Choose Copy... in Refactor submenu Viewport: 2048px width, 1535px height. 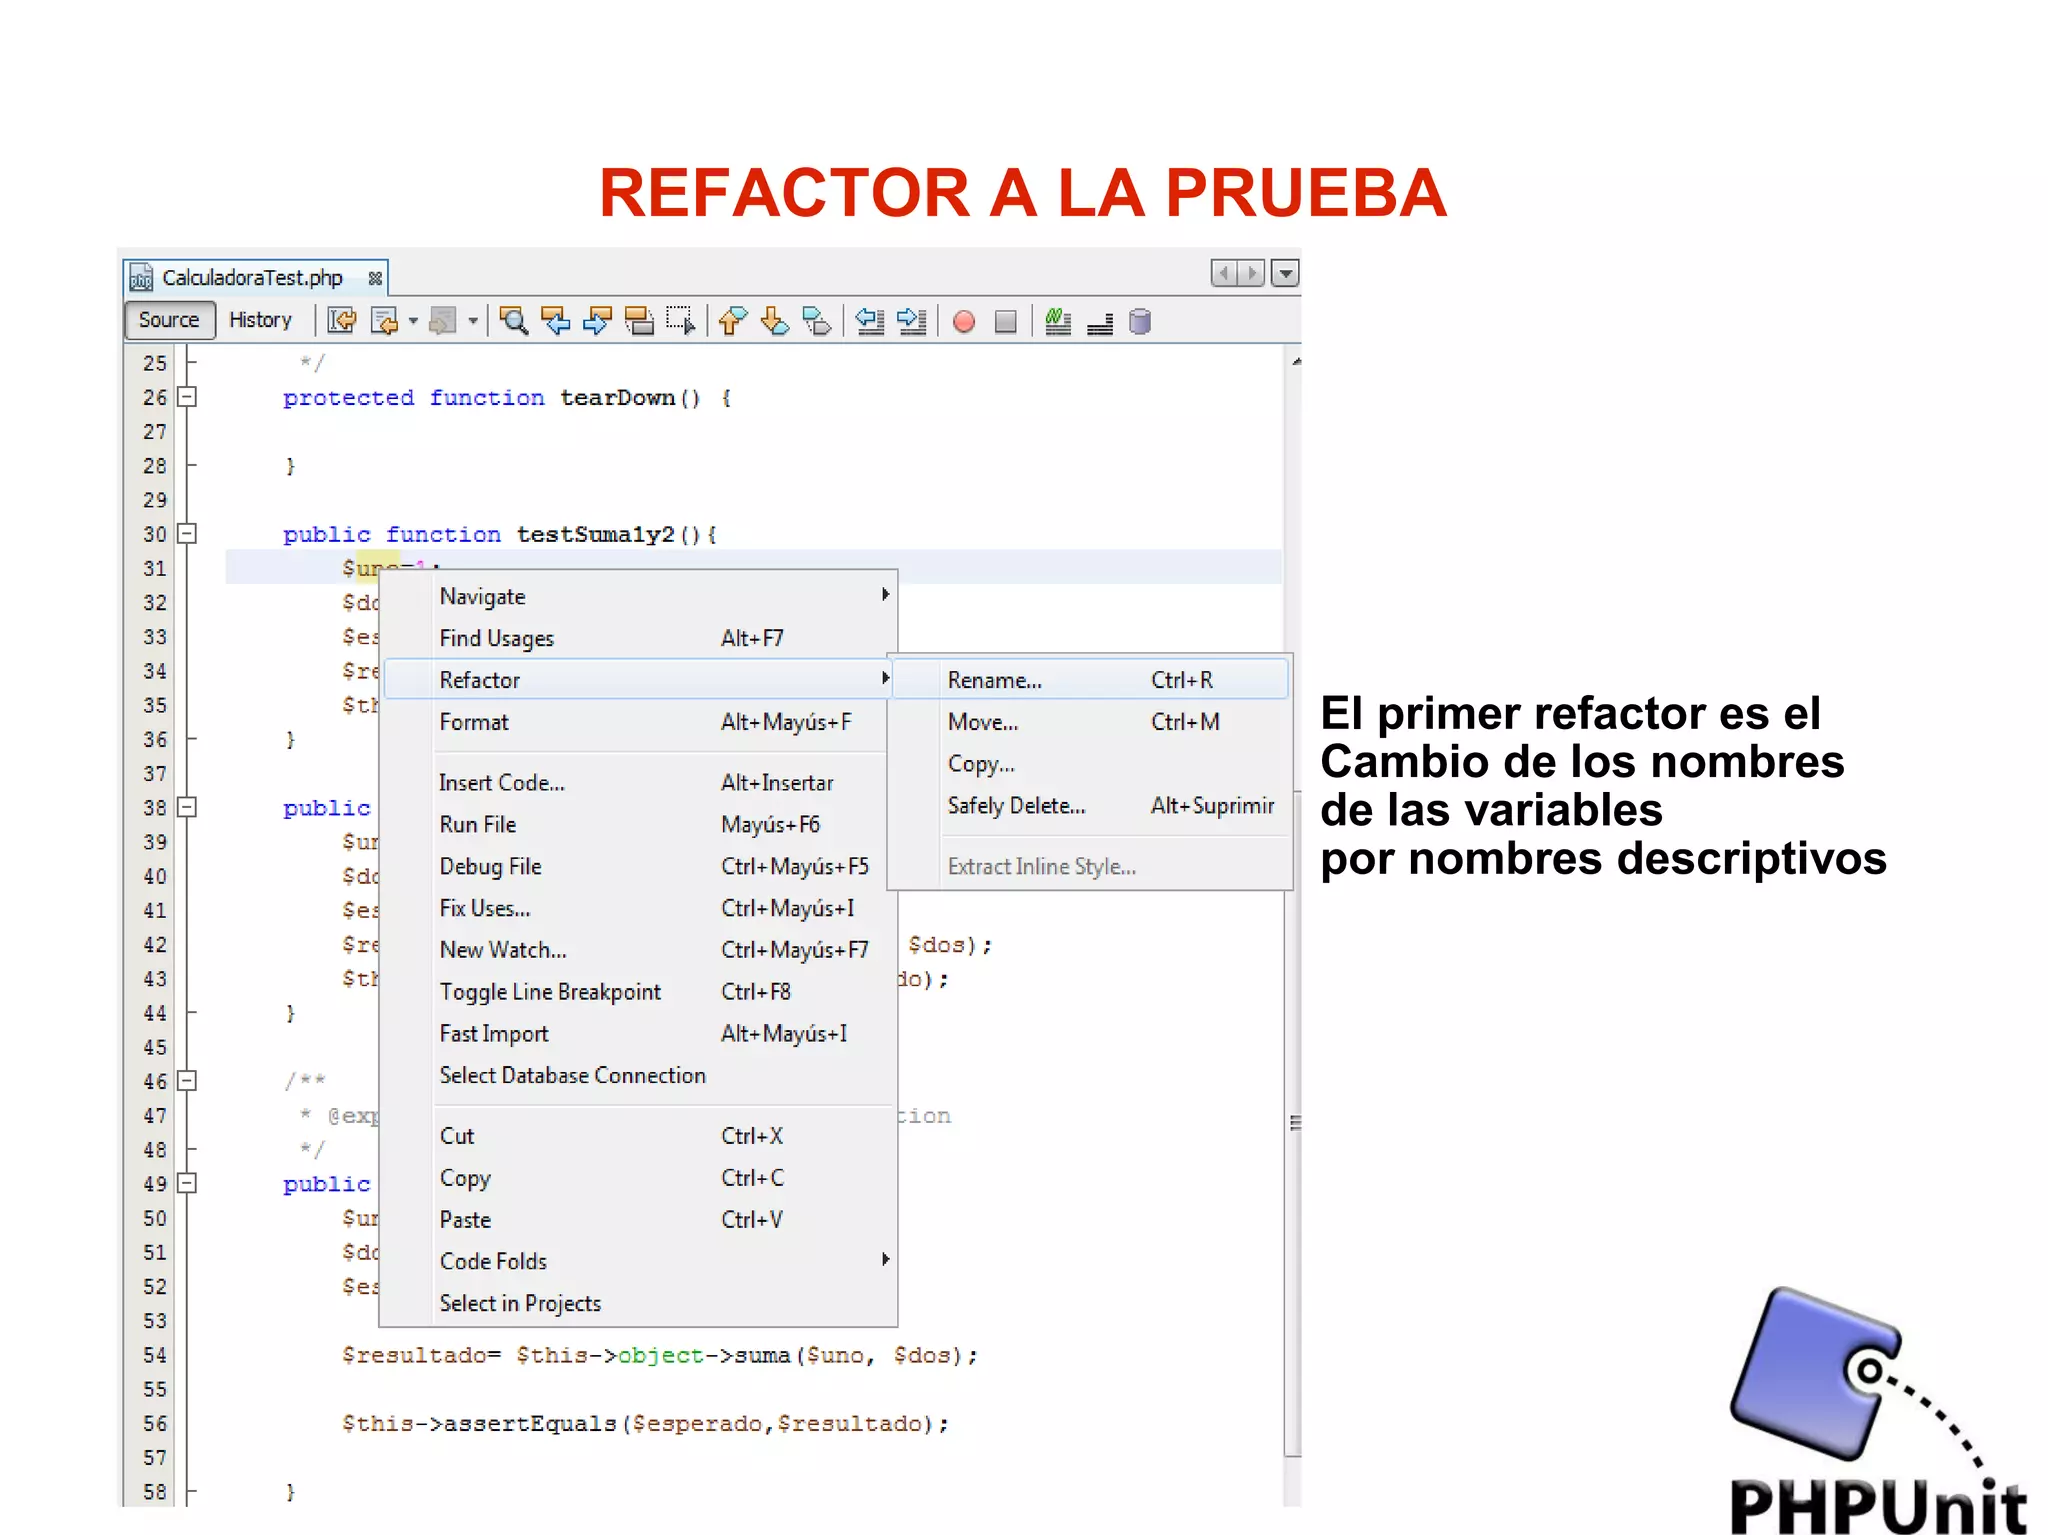point(1090,764)
